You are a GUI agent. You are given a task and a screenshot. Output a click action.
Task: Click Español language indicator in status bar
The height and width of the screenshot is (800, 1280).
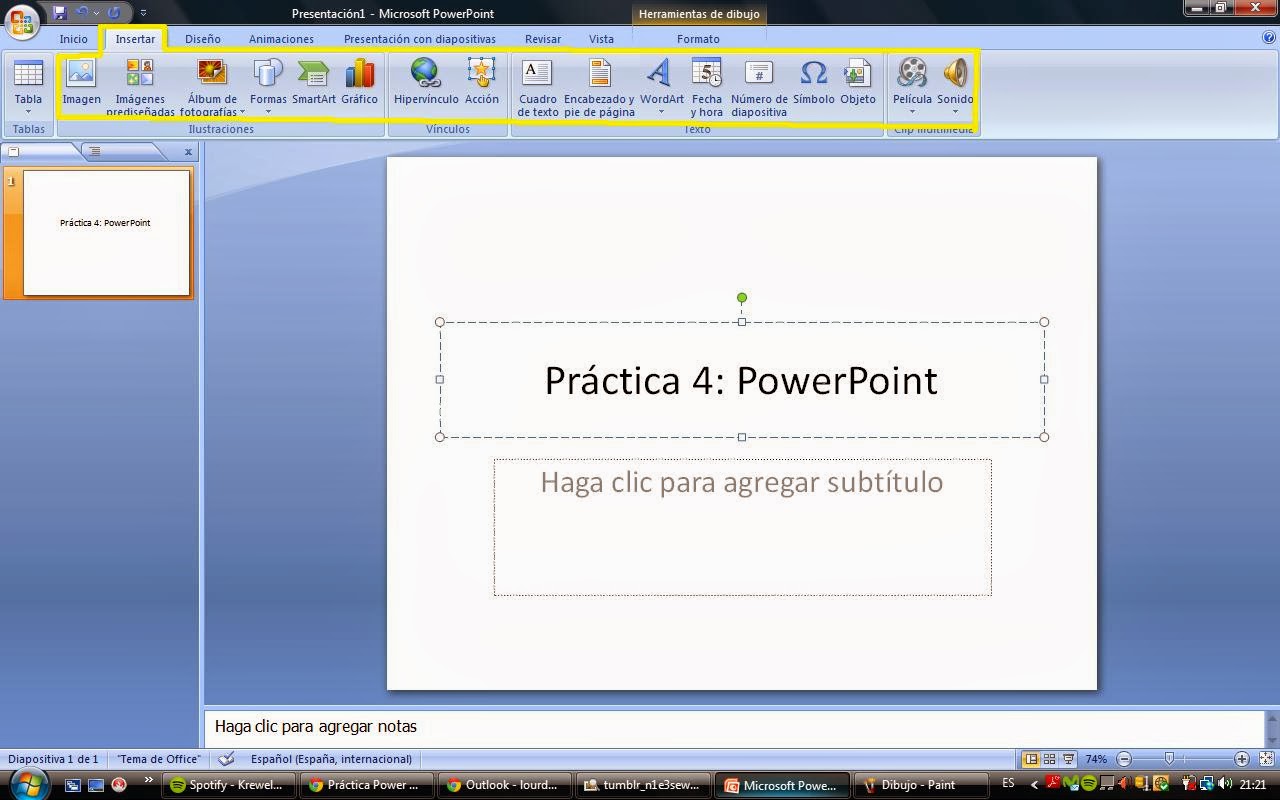click(331, 759)
